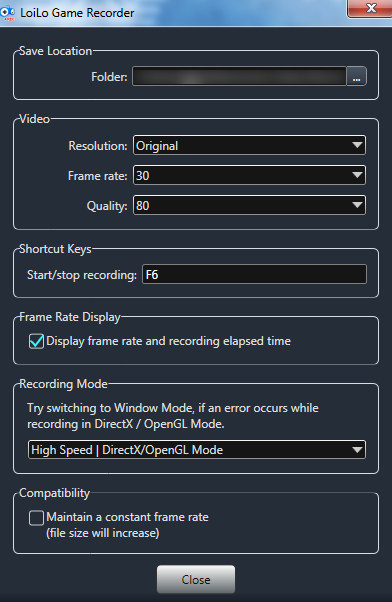Click the 'Folder:' label
The height and width of the screenshot is (602, 392).
[109, 77]
